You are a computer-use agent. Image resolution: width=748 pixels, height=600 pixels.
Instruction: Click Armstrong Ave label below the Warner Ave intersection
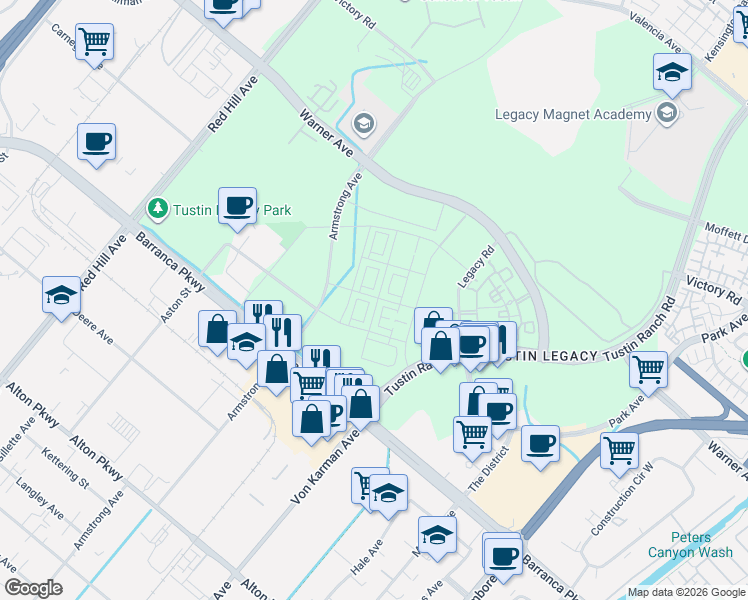point(346,207)
